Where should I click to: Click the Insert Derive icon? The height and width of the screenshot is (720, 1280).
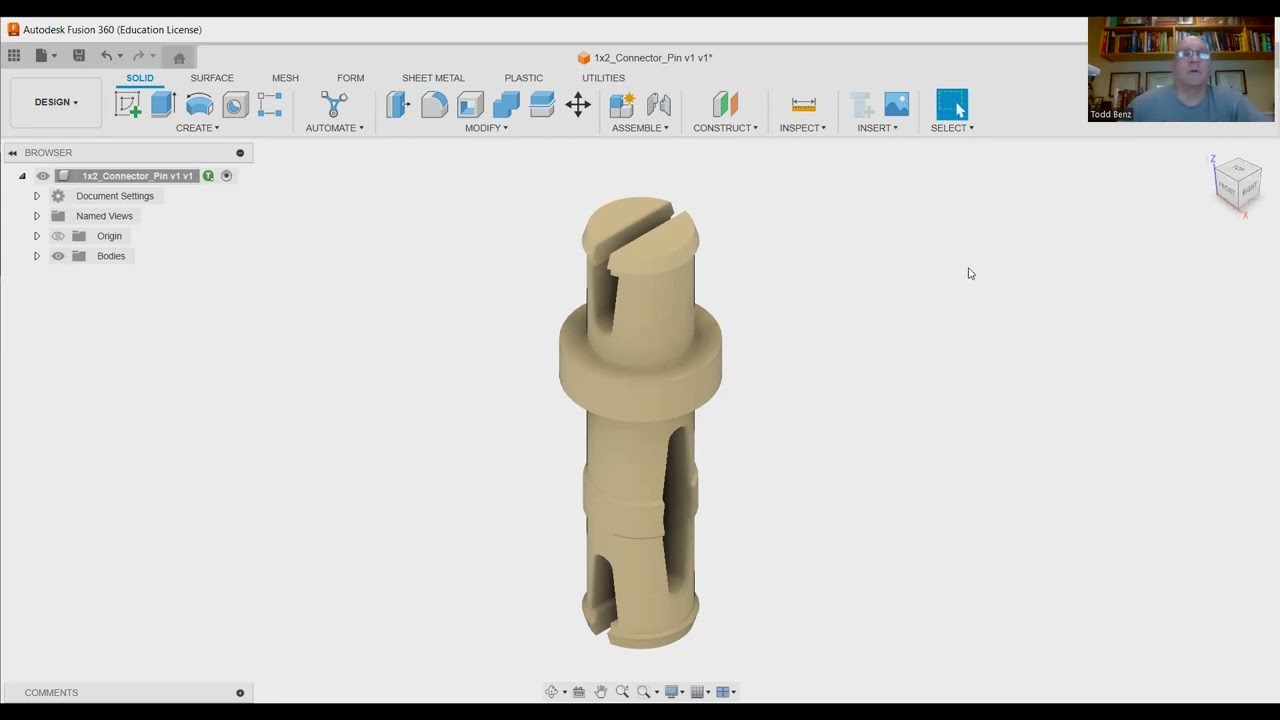[x=861, y=104]
